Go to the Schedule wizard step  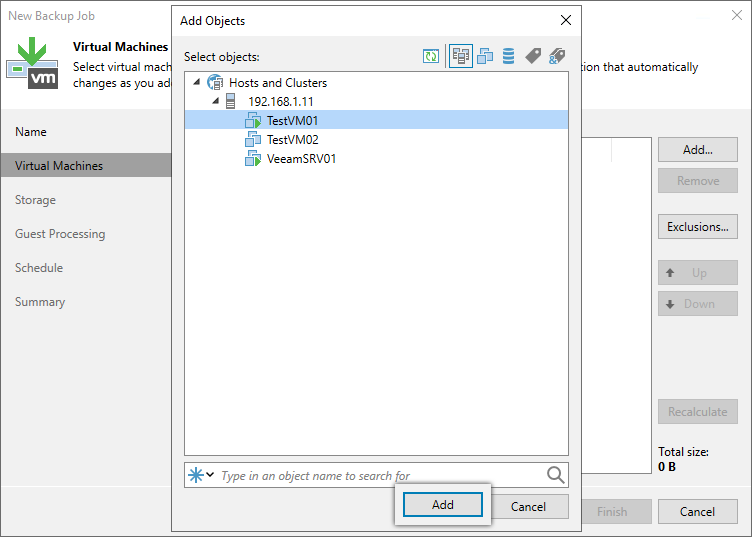[x=39, y=268]
